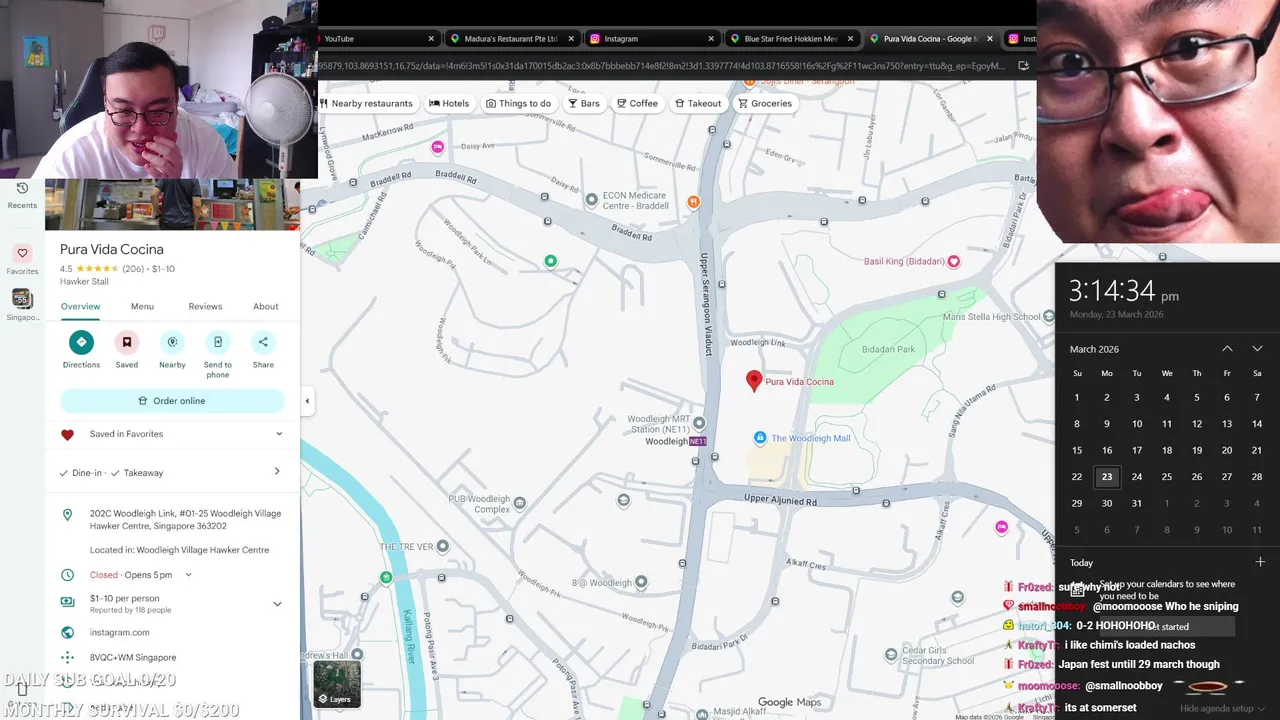Filter by Nearby restaurants chip
This screenshot has width=1280, height=720.
366,103
